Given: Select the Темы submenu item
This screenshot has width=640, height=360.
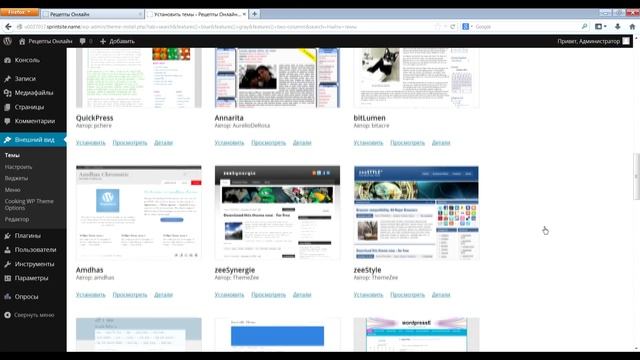Looking at the screenshot, I should [x=12, y=156].
